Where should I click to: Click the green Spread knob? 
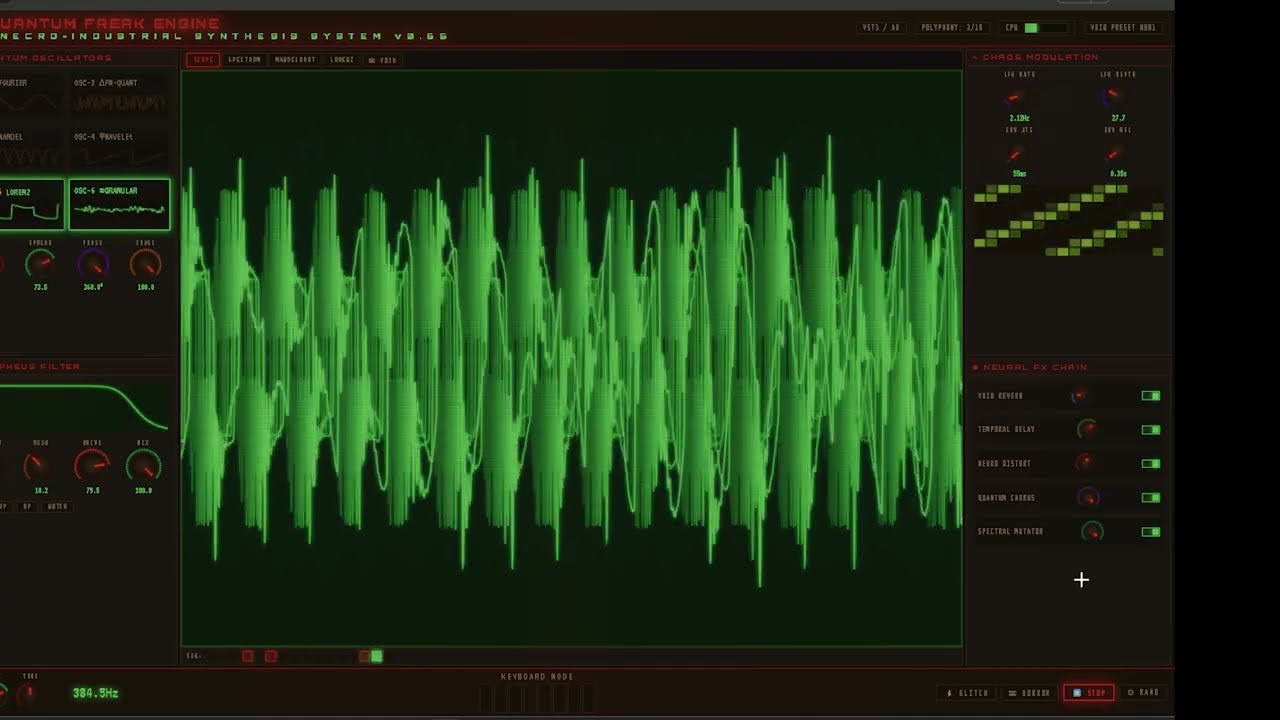tap(40, 264)
